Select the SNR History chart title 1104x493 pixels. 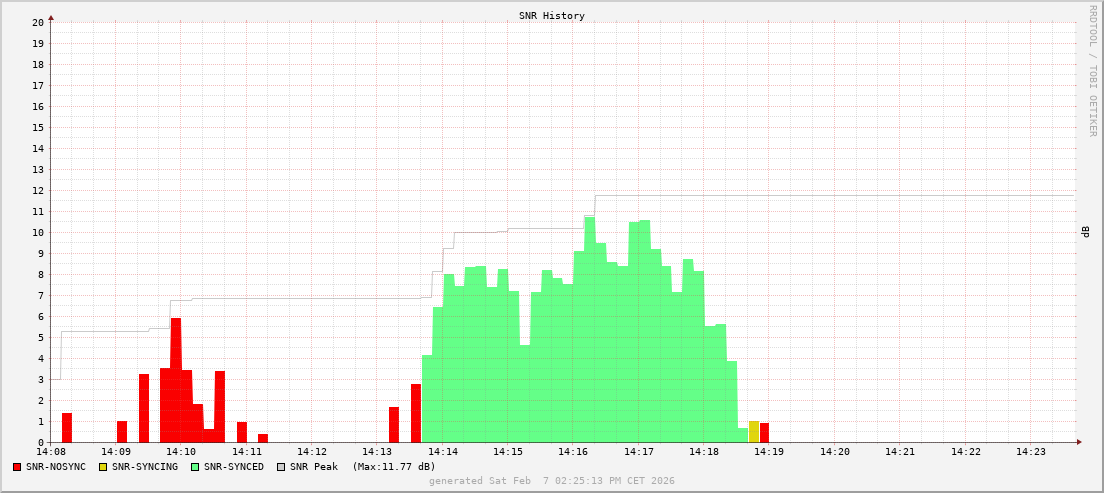click(551, 16)
